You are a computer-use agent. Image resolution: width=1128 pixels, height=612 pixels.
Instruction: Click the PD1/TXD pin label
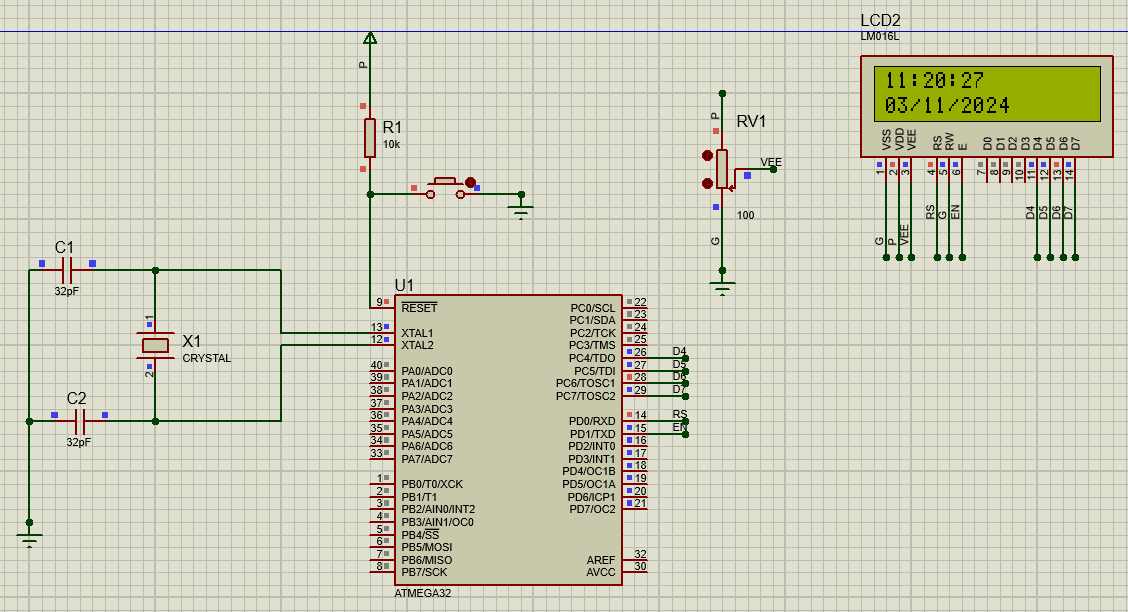coord(593,434)
